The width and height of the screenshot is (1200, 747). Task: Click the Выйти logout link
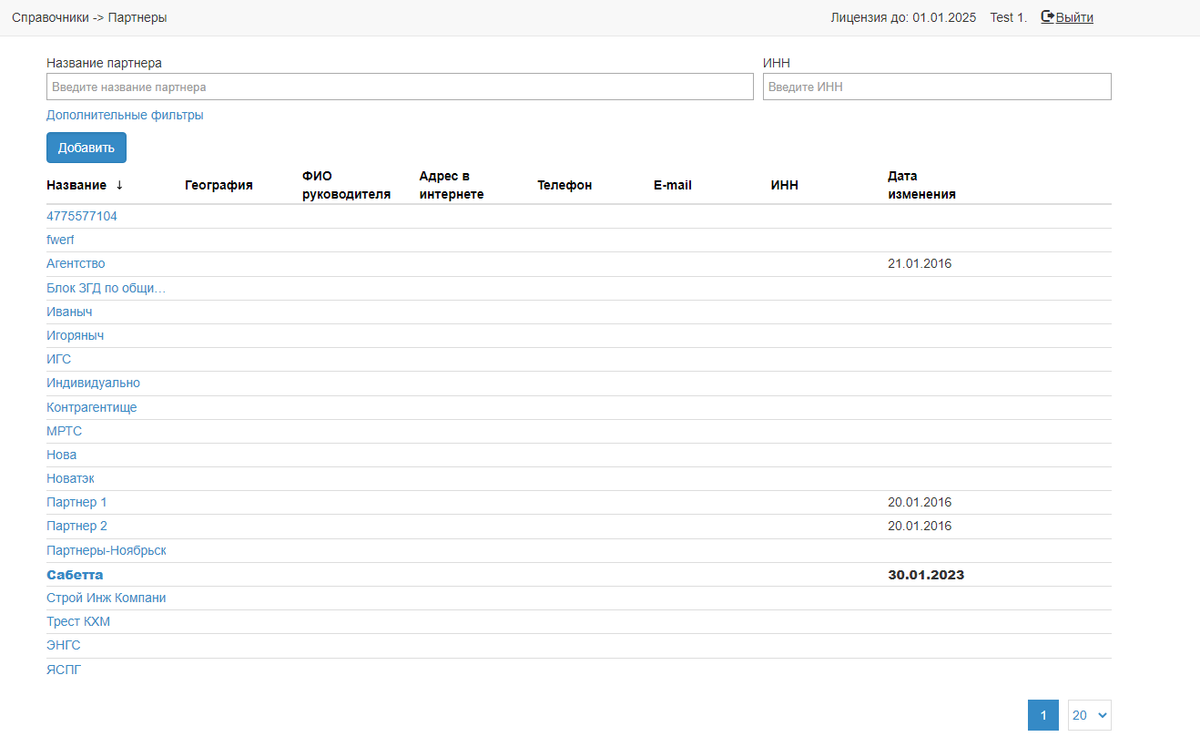tap(1074, 17)
